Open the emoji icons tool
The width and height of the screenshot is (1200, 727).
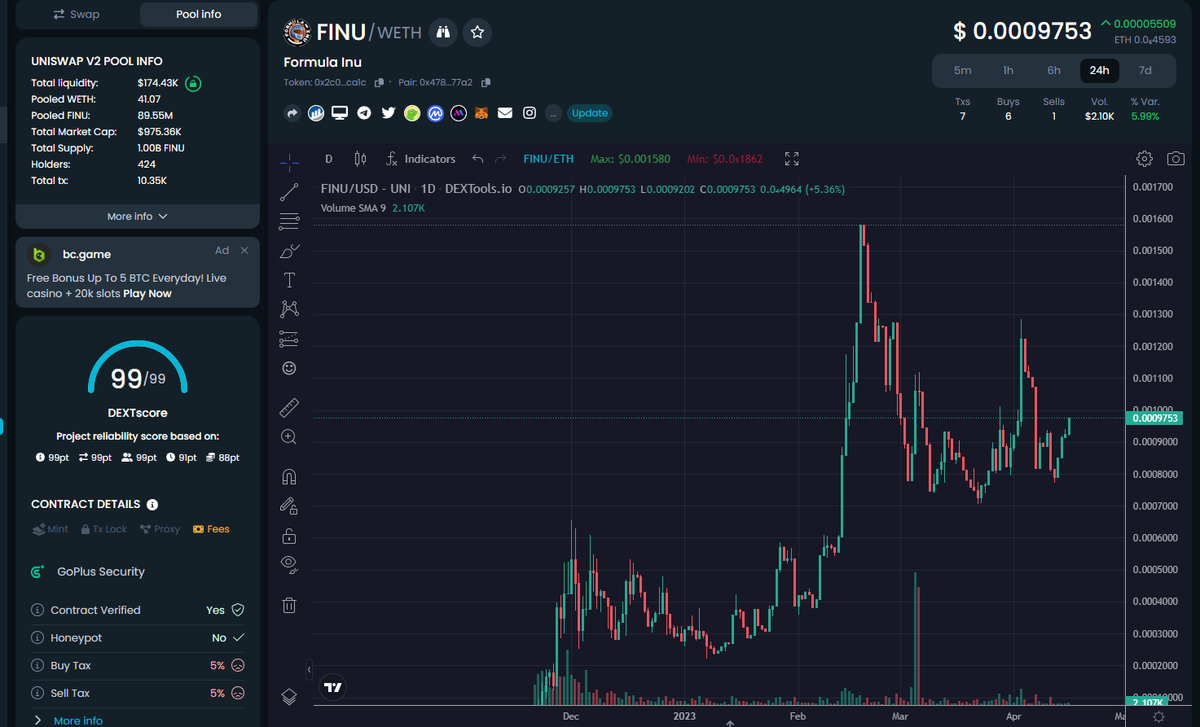(x=289, y=368)
